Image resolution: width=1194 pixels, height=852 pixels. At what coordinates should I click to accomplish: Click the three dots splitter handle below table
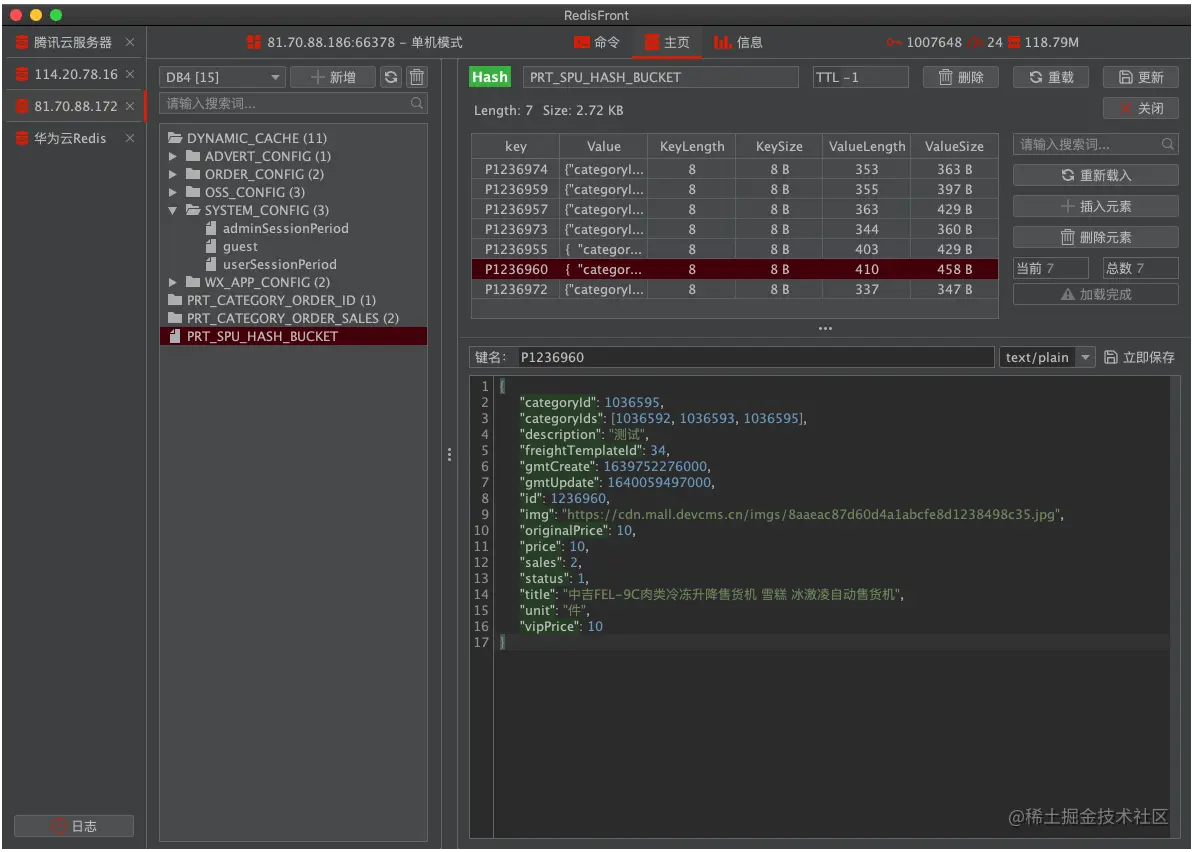tap(825, 328)
